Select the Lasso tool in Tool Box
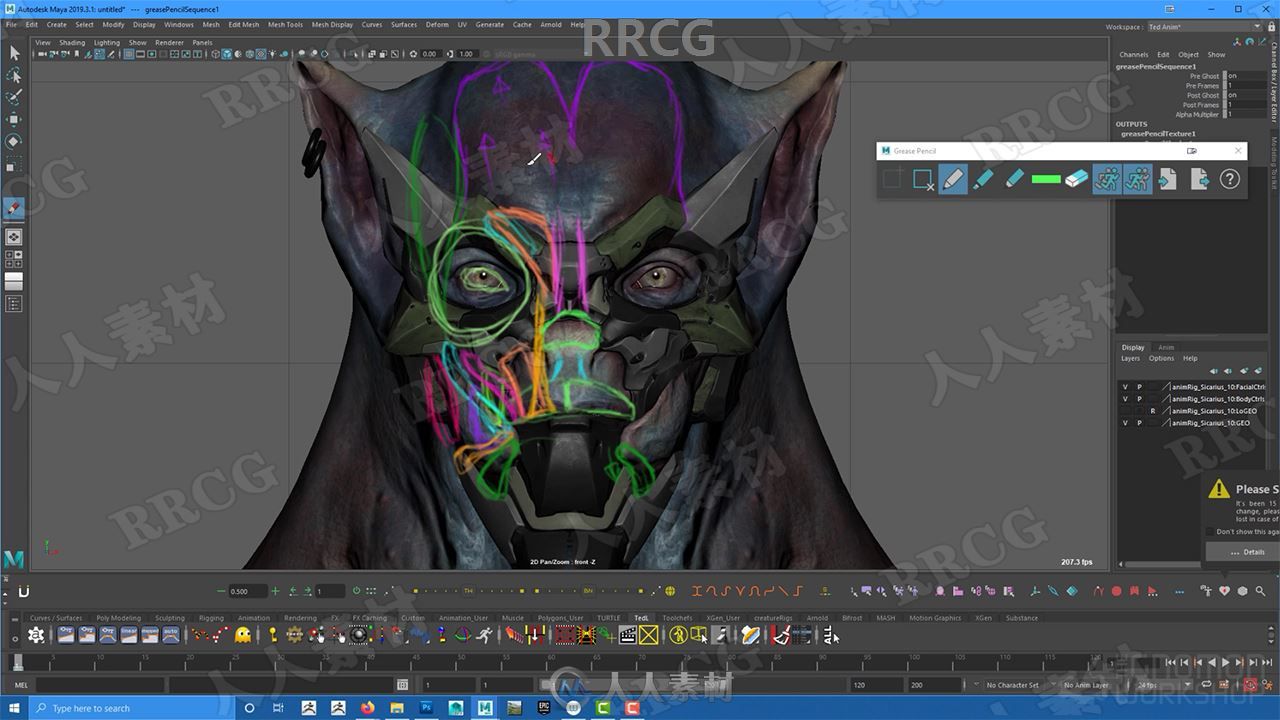This screenshot has height=720, width=1280. click(x=14, y=75)
